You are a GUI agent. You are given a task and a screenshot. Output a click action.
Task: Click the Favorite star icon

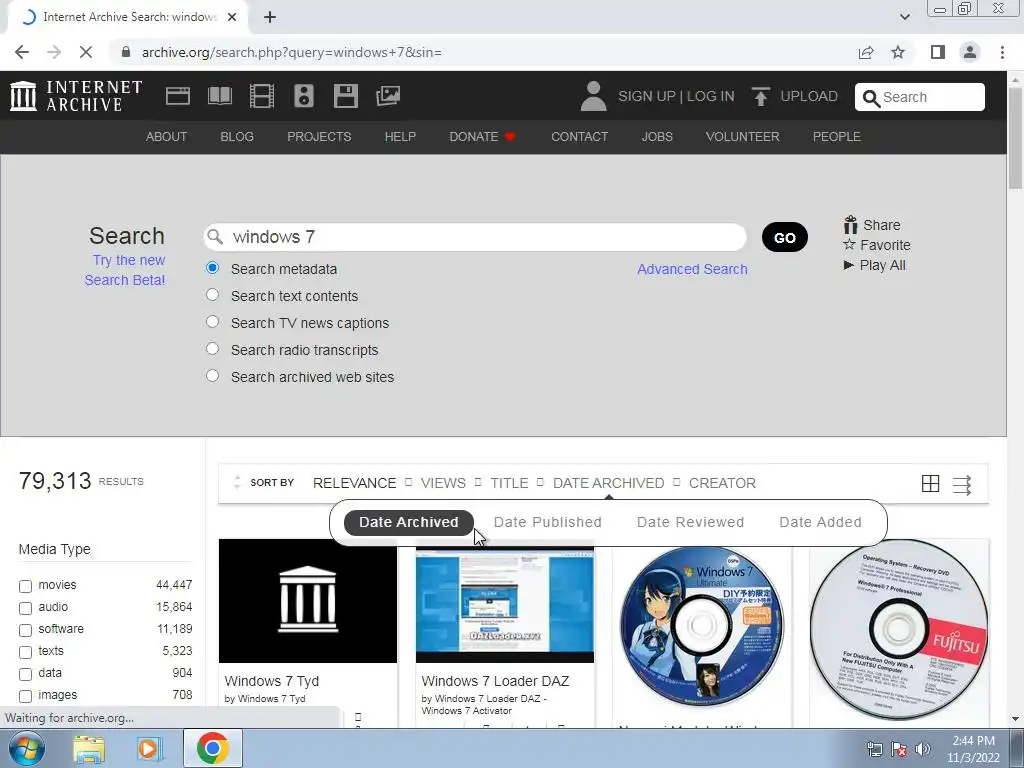click(x=849, y=244)
